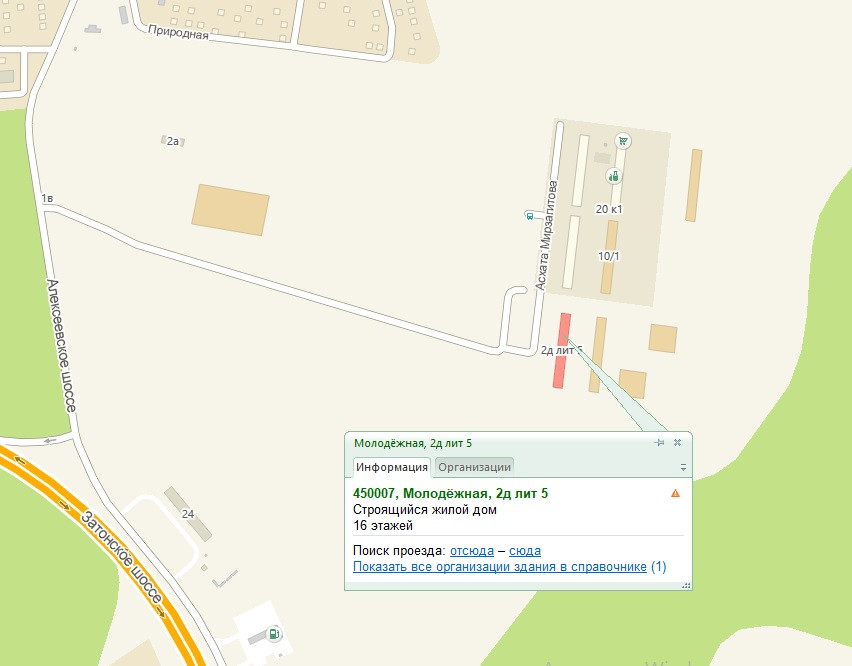852x666 pixels.
Task: Click the сюда route link
Action: point(525,551)
